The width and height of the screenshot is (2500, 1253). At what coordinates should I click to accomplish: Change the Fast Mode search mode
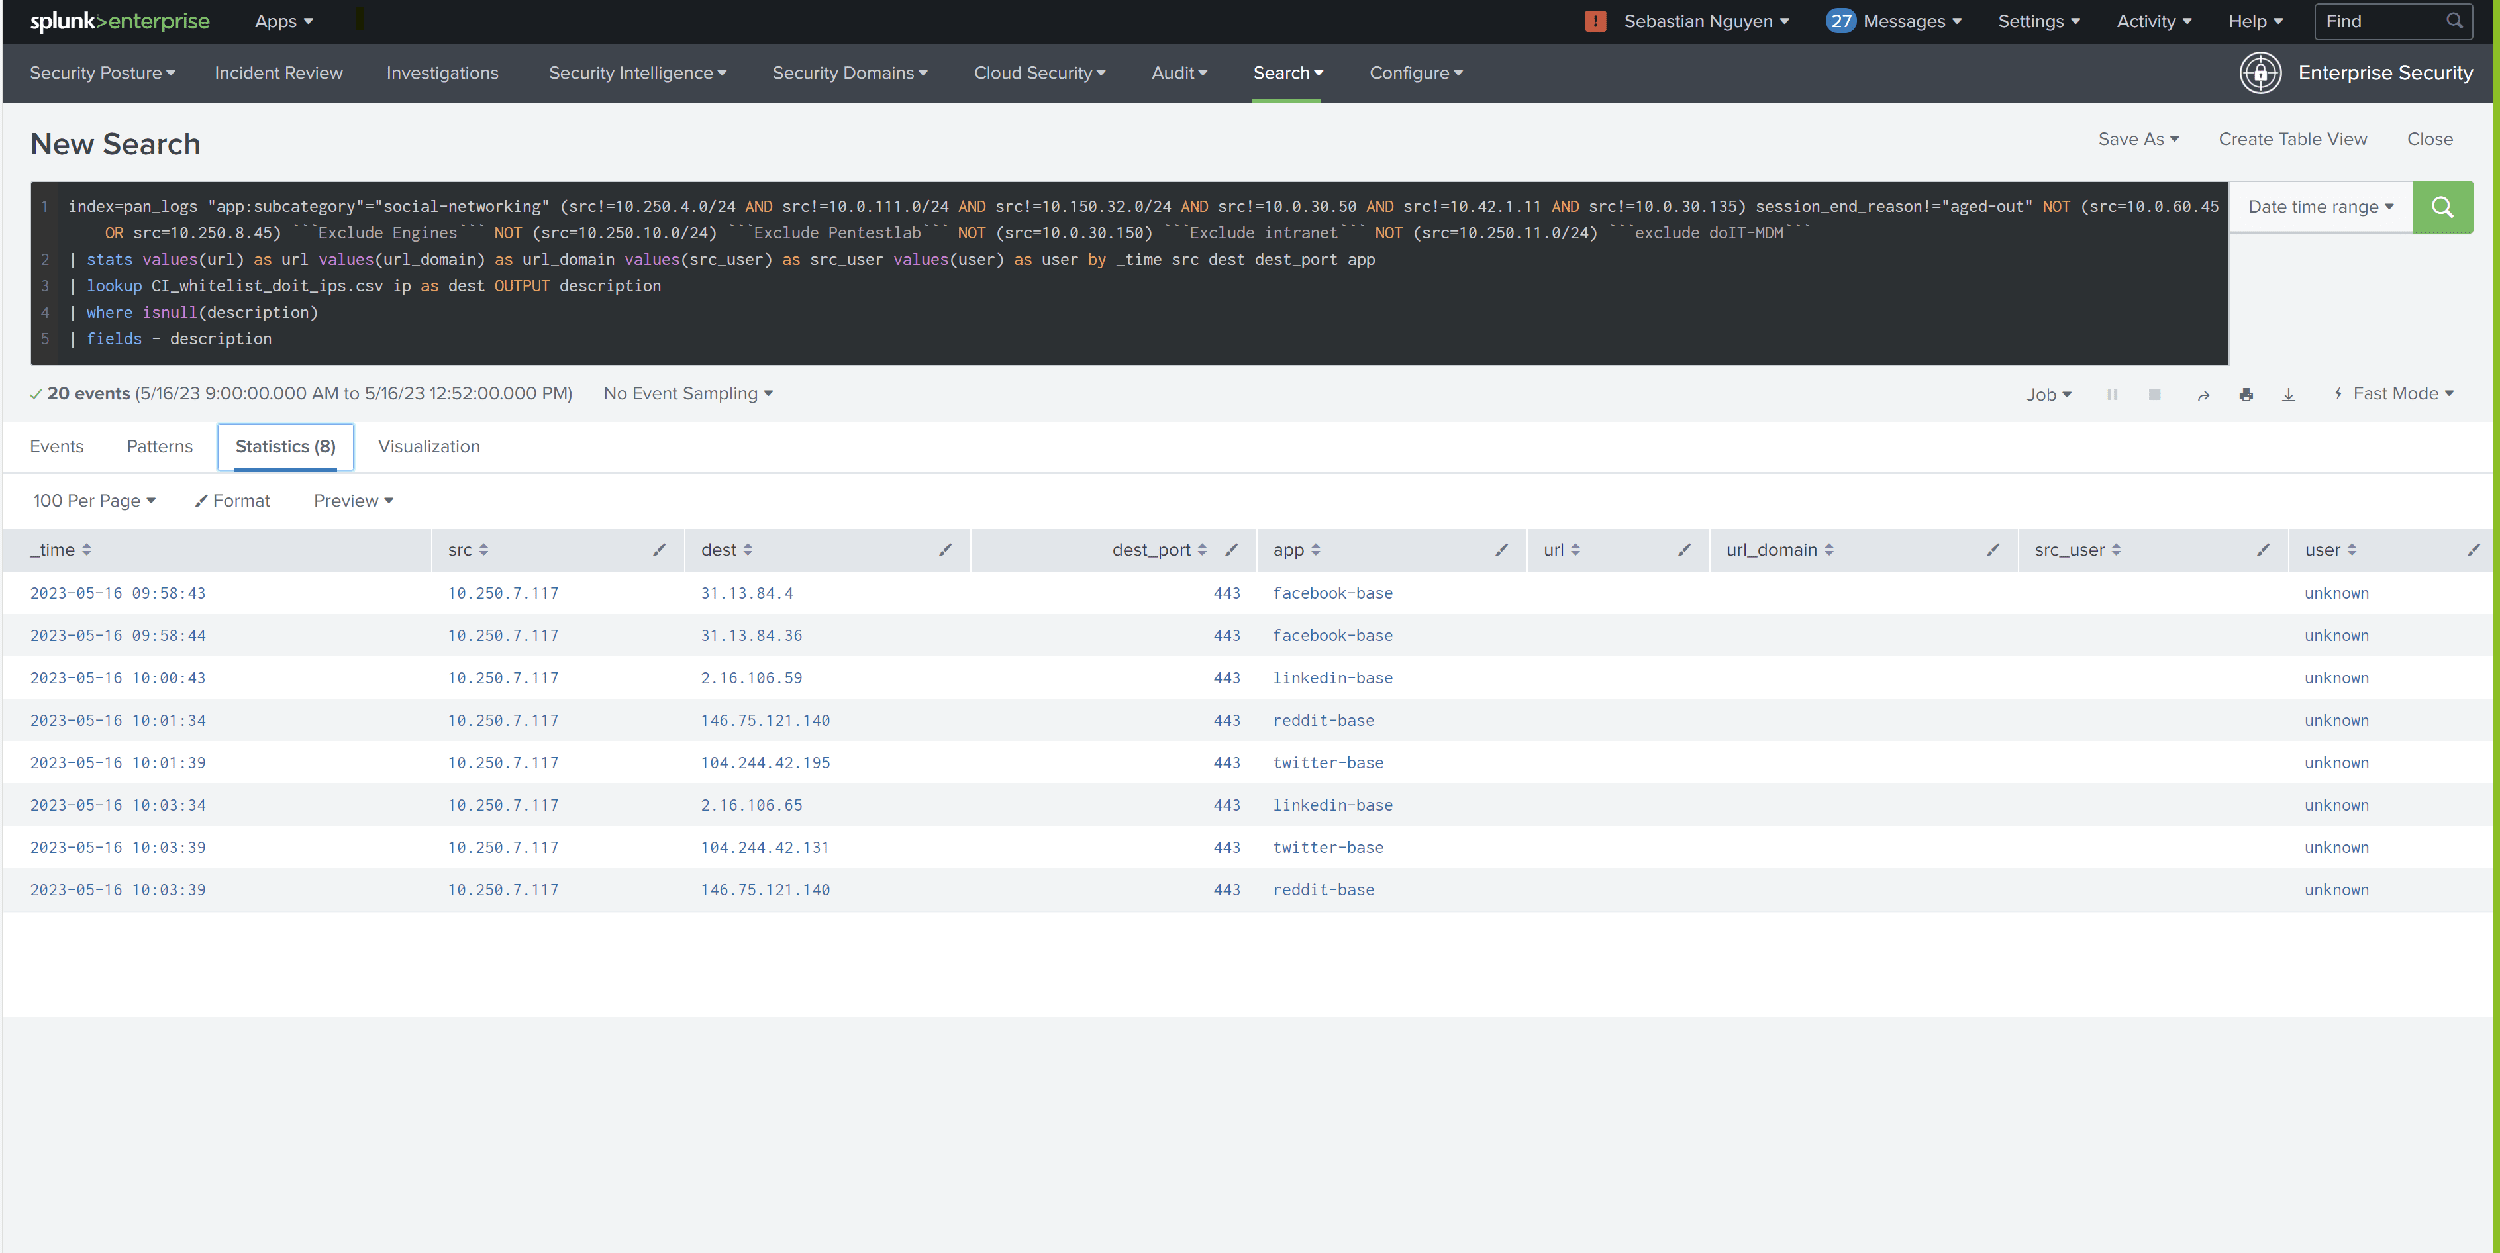pos(2394,394)
